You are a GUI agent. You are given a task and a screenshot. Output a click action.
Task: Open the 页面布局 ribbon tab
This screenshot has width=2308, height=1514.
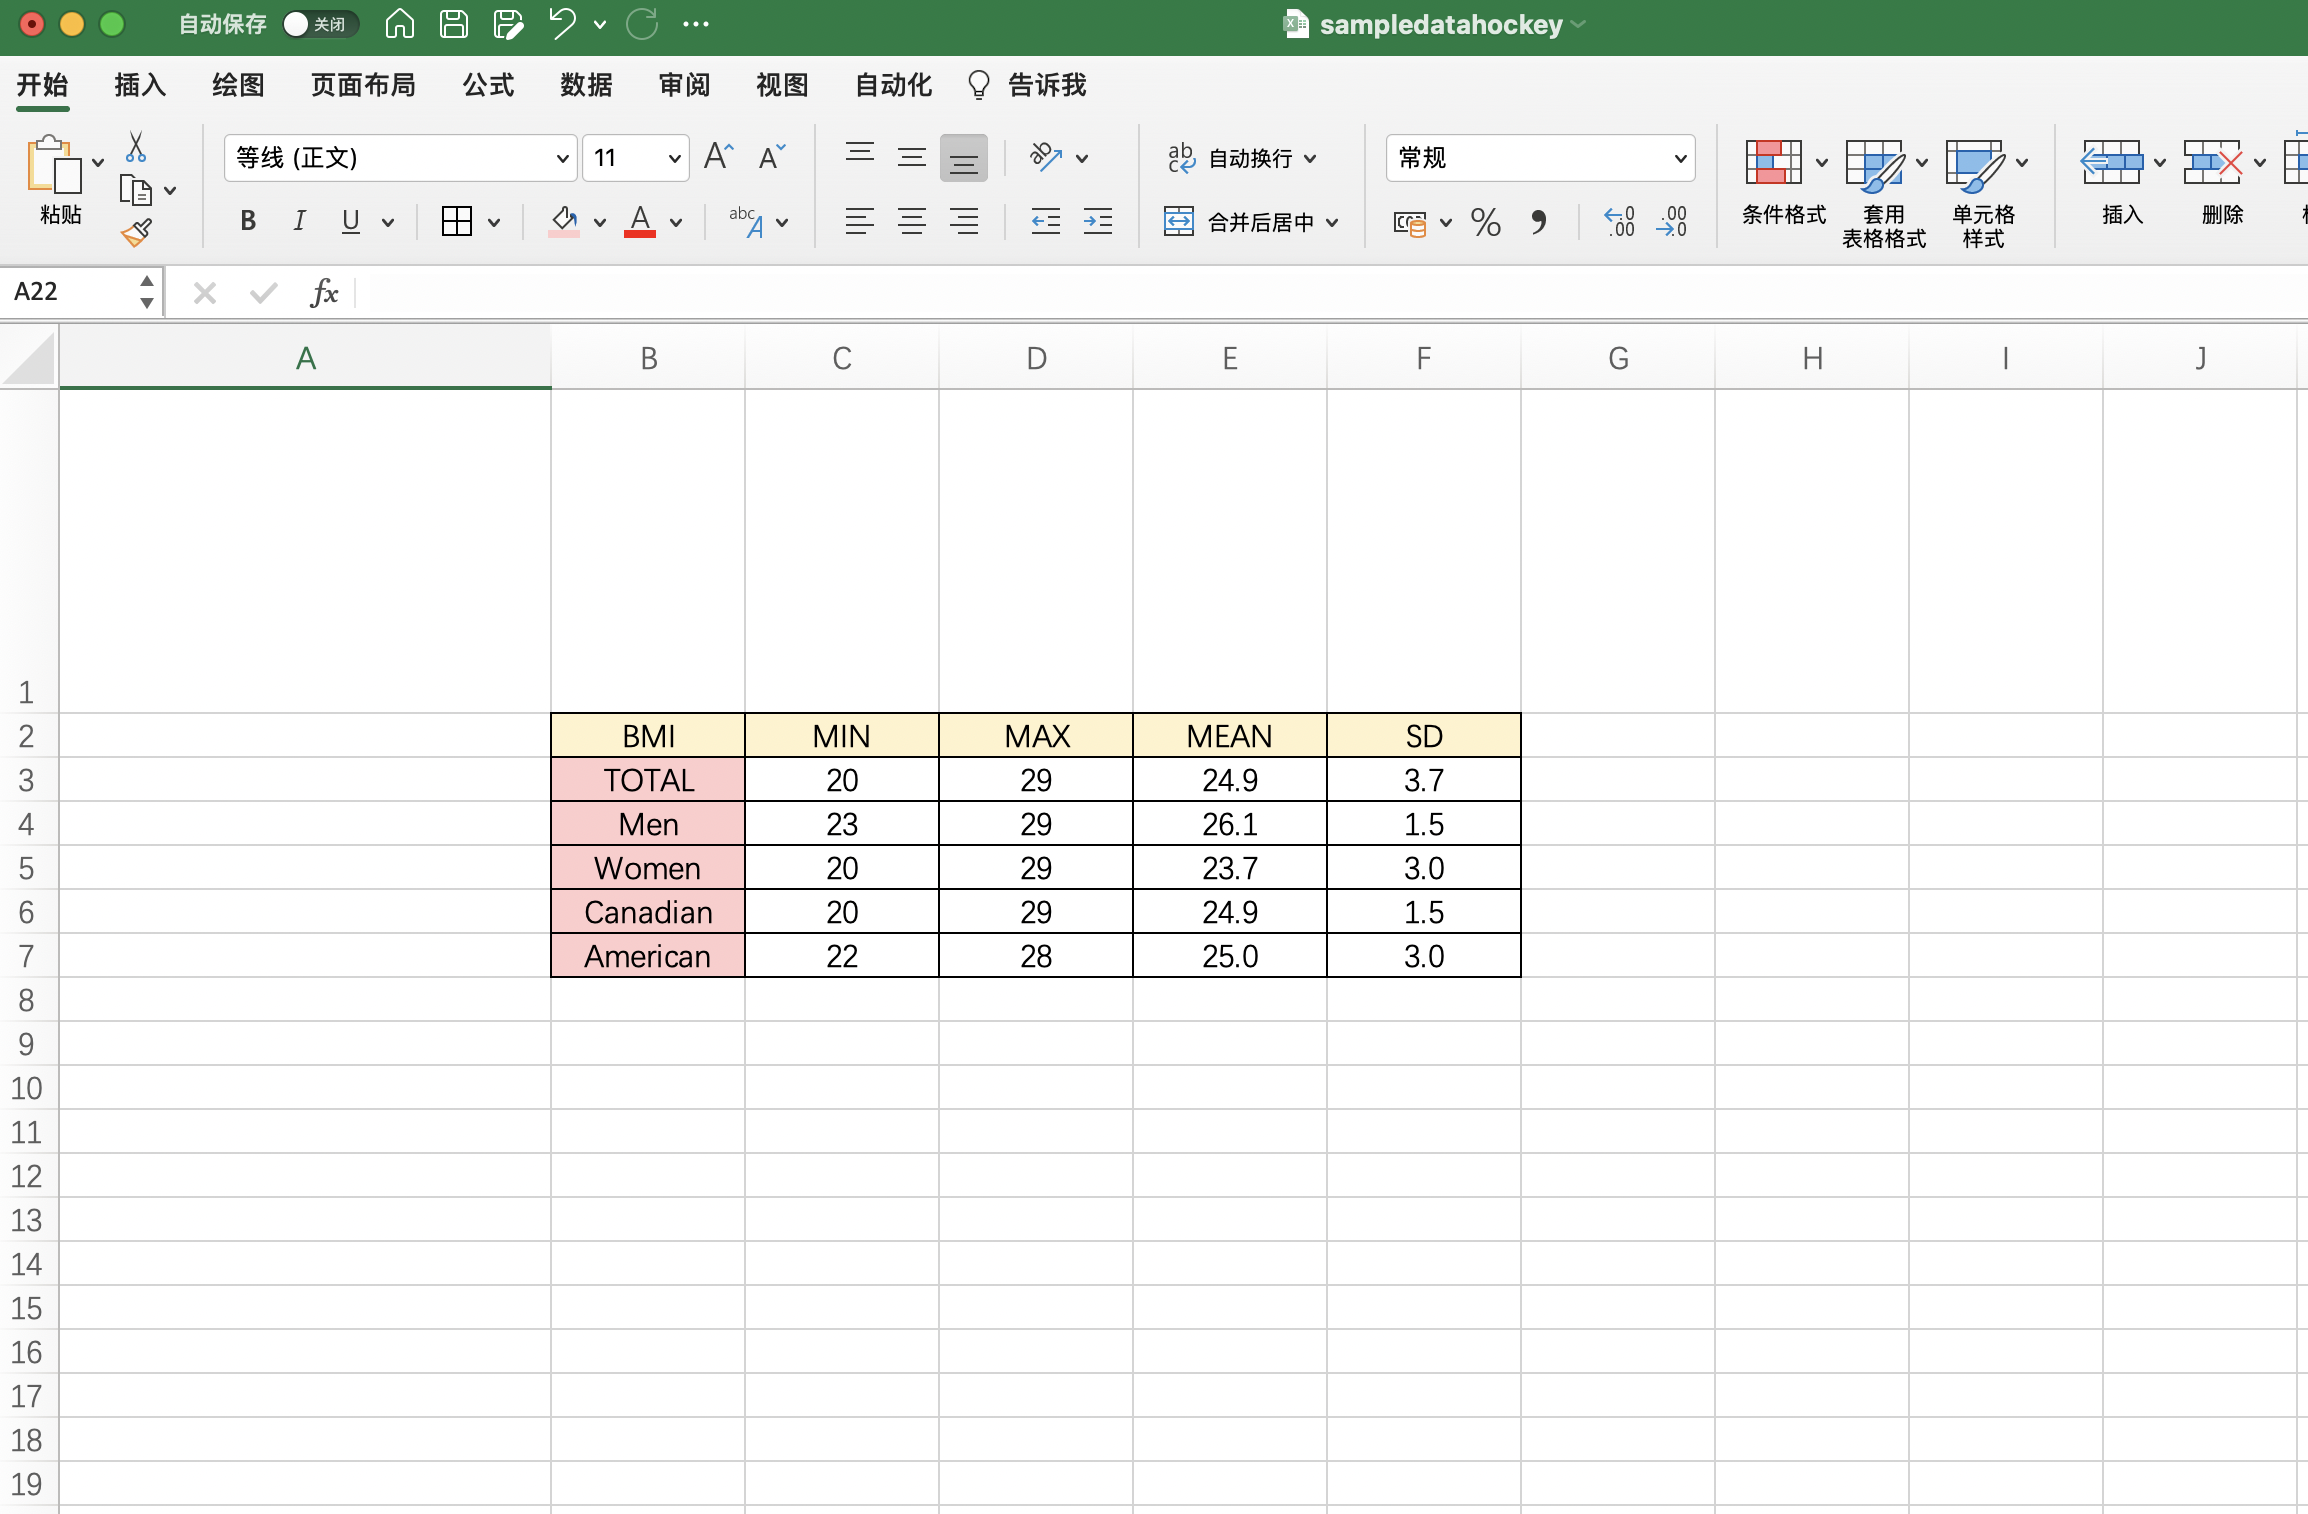coord(363,85)
